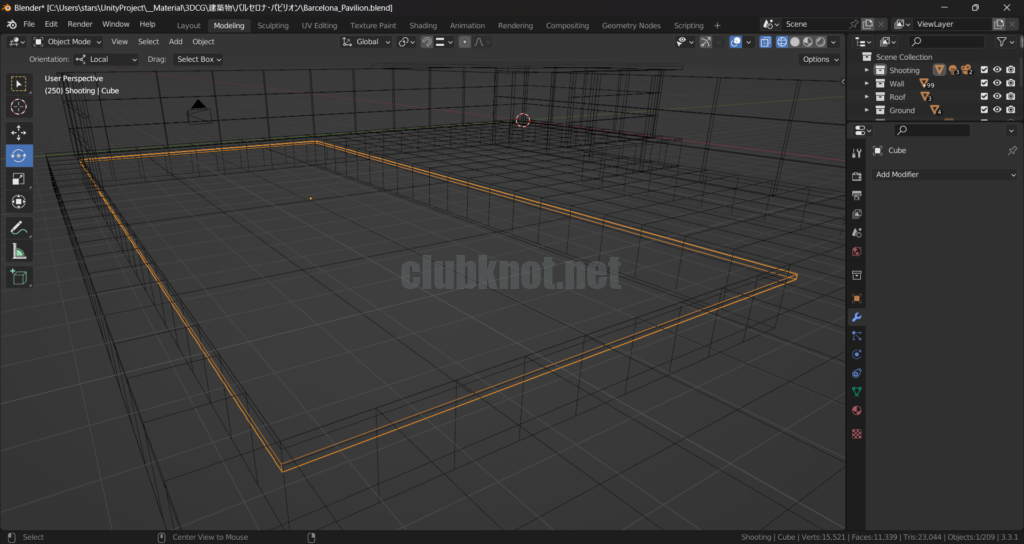Image resolution: width=1024 pixels, height=544 pixels.
Task: Open the Material properties tab icon
Action: (x=857, y=411)
